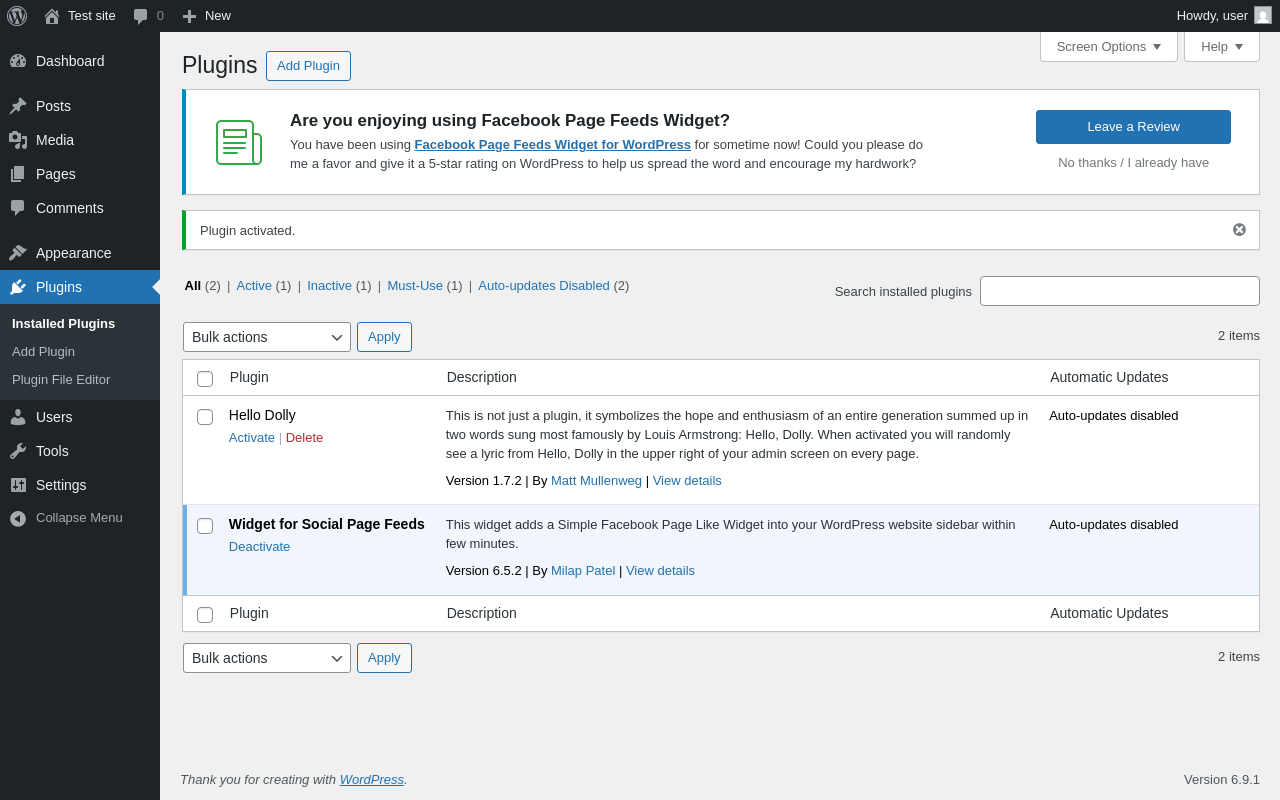
Task: Expand the Help tab
Action: pos(1221,46)
